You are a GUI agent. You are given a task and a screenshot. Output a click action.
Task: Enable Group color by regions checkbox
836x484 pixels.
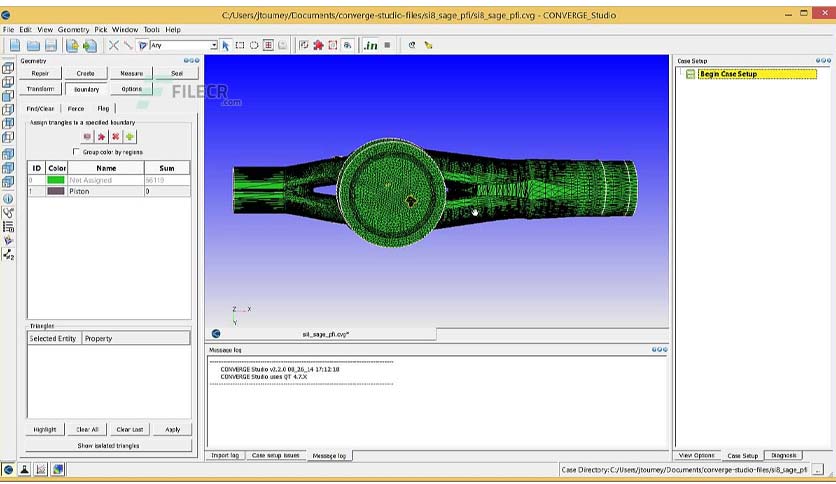pos(76,152)
